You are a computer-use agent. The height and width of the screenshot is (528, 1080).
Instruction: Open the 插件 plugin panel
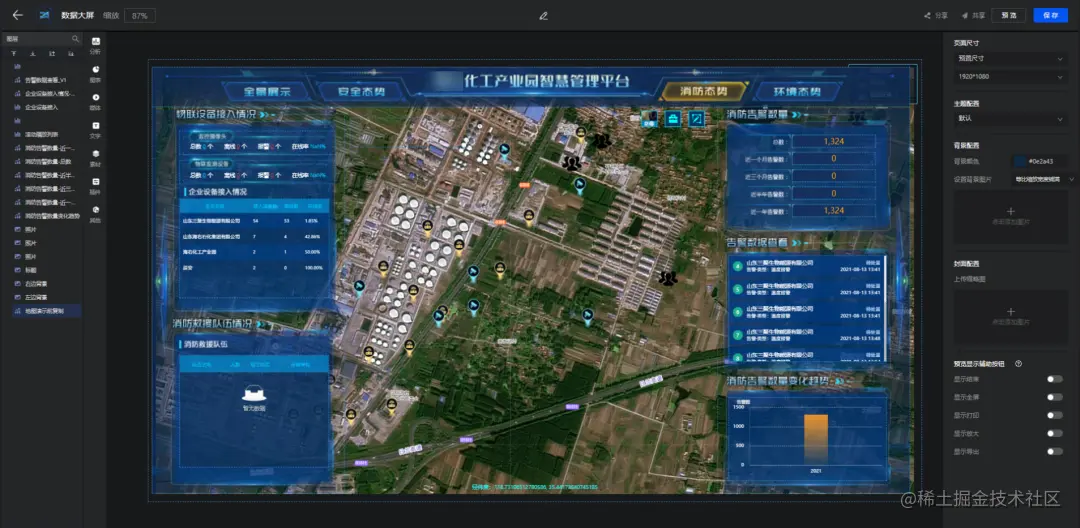[95, 186]
